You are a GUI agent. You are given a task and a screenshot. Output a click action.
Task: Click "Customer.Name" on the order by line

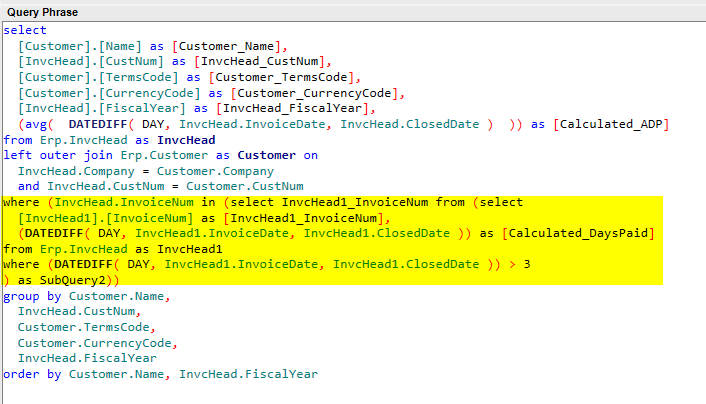pyautogui.click(x=116, y=374)
